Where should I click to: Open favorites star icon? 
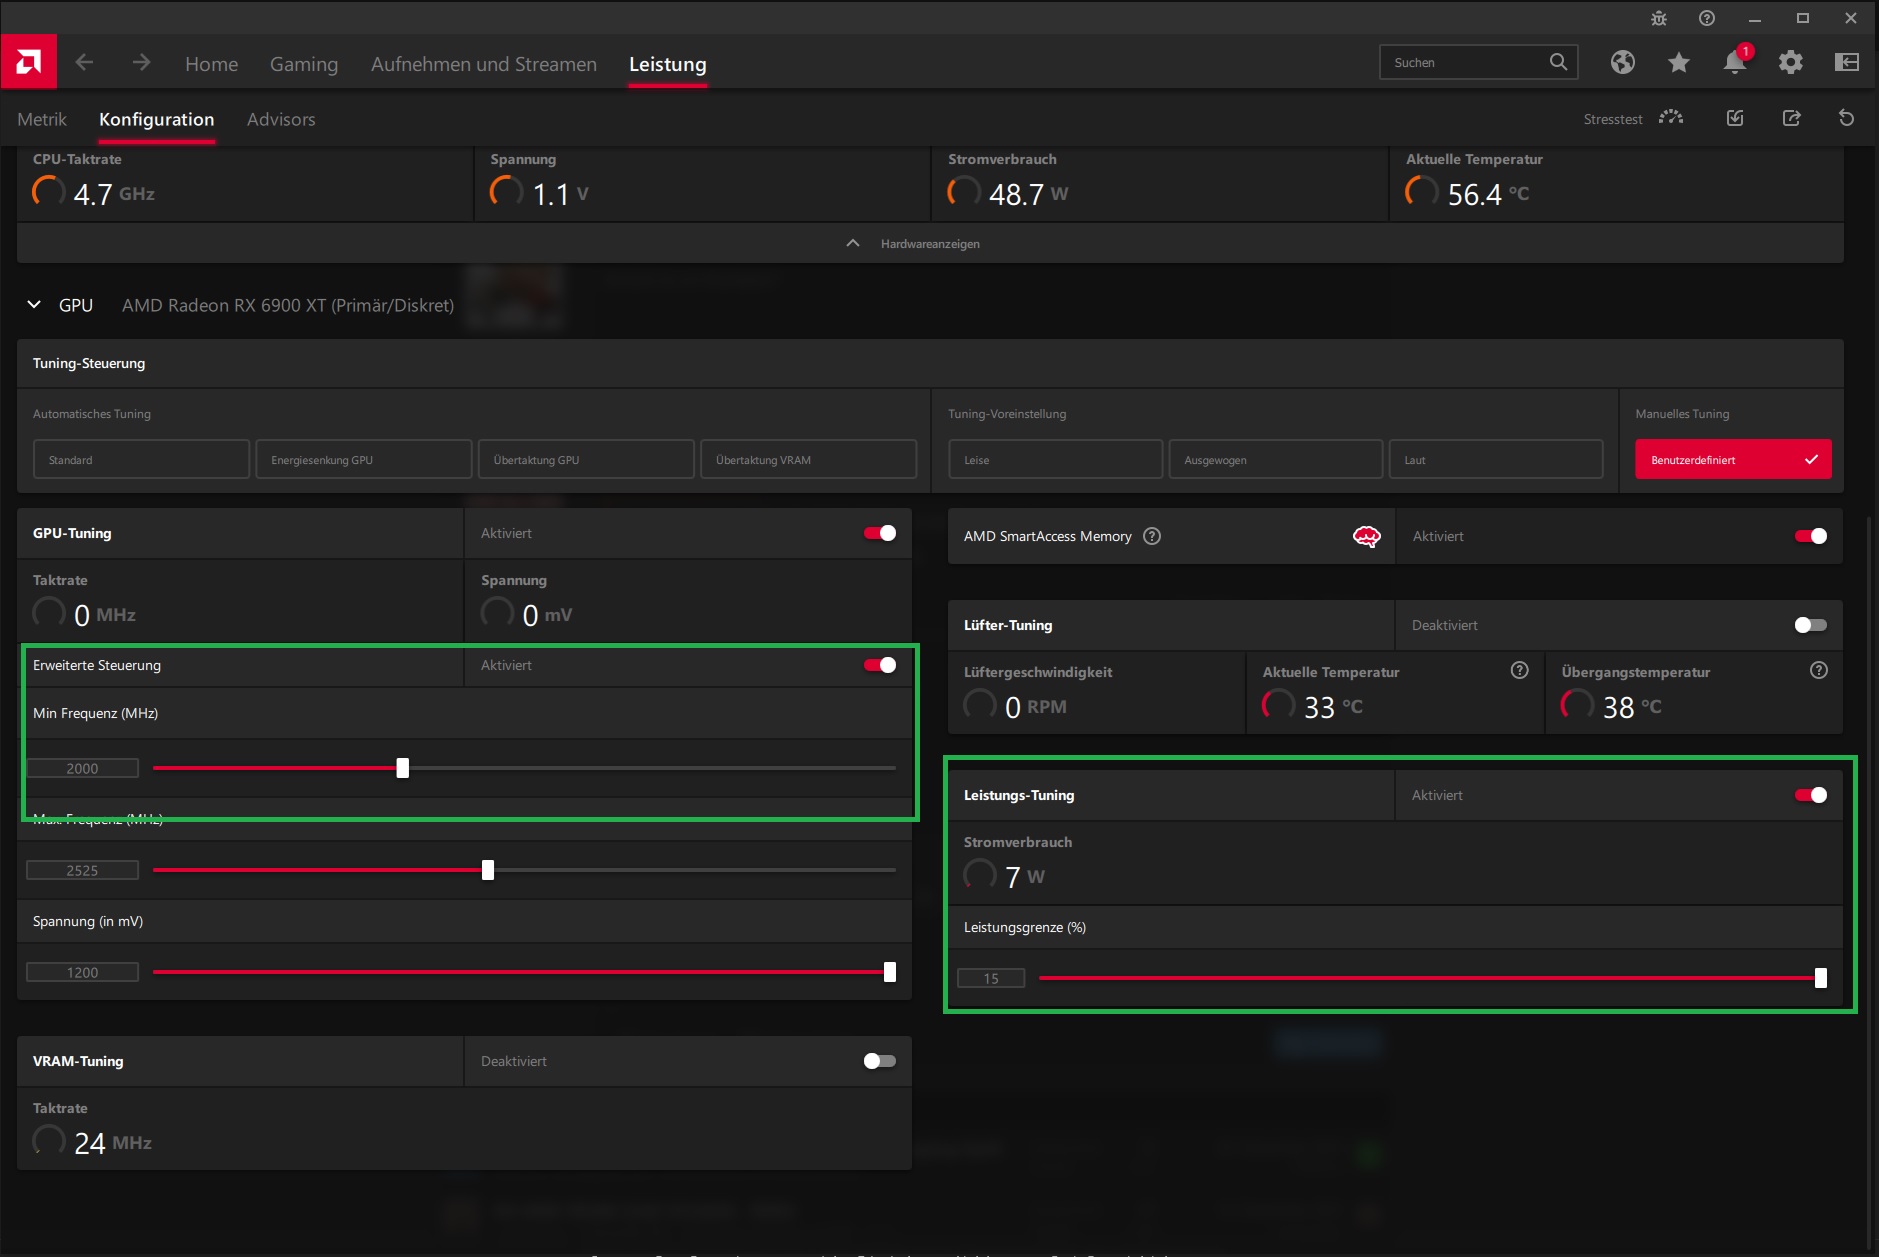(x=1679, y=62)
